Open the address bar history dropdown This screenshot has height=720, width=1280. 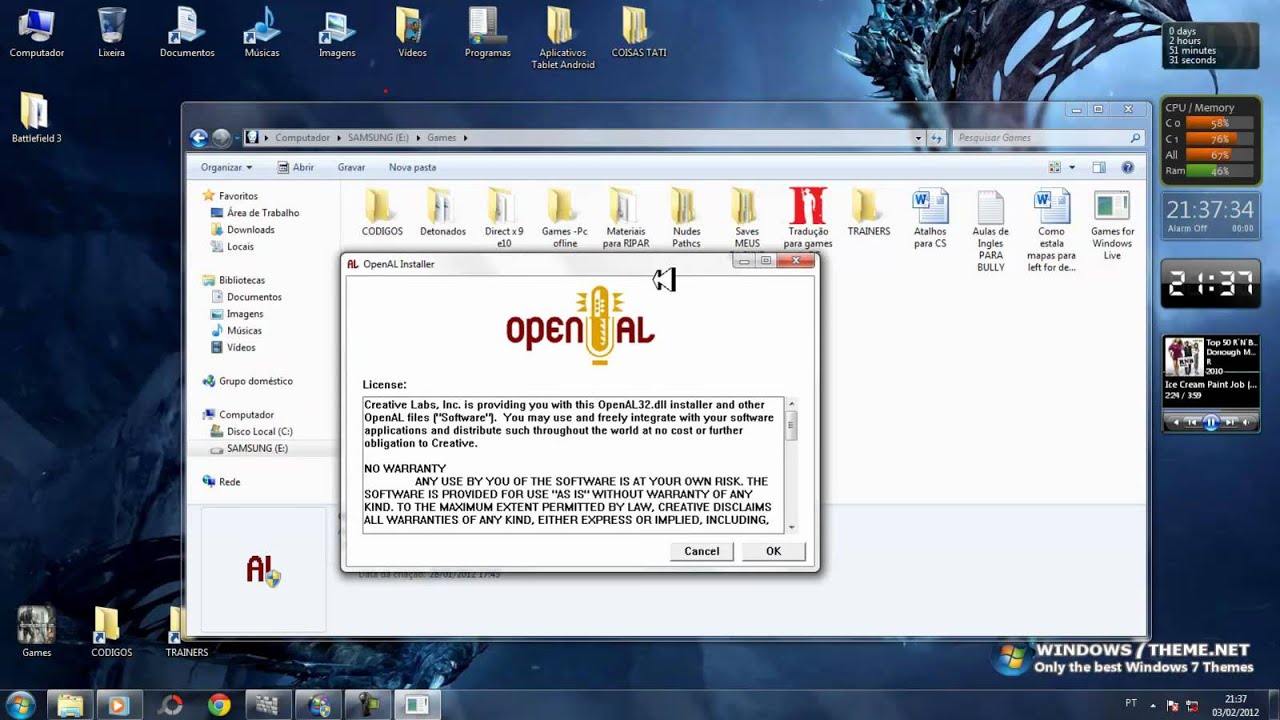click(x=918, y=138)
